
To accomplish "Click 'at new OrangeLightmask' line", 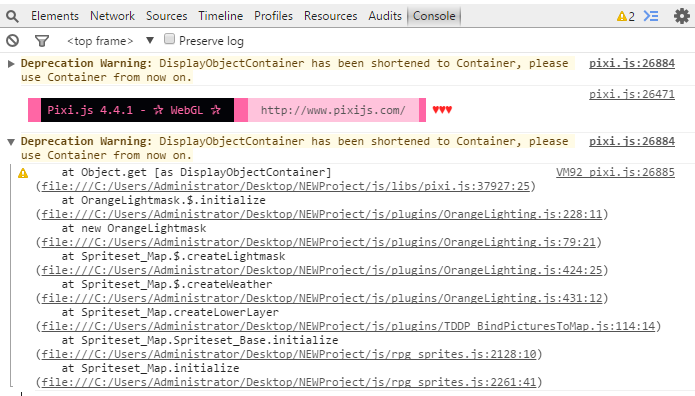I will 134,228.
